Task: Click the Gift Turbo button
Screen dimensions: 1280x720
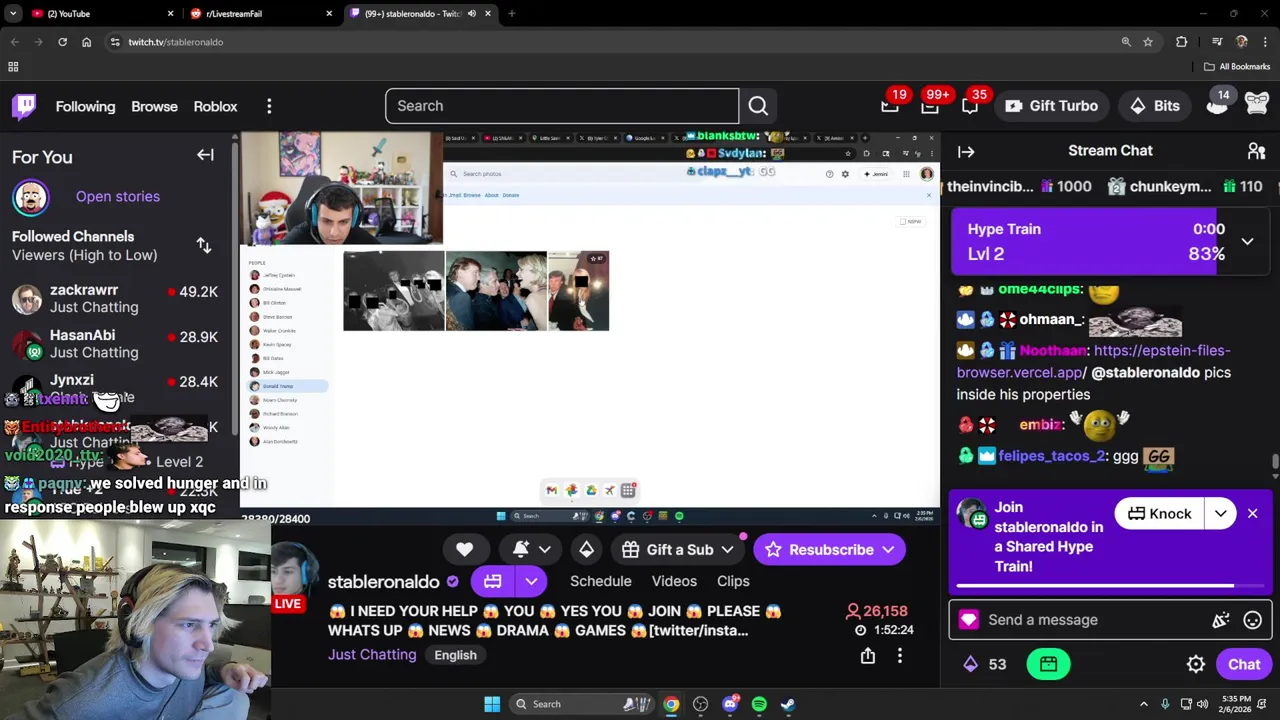Action: click(x=1051, y=106)
